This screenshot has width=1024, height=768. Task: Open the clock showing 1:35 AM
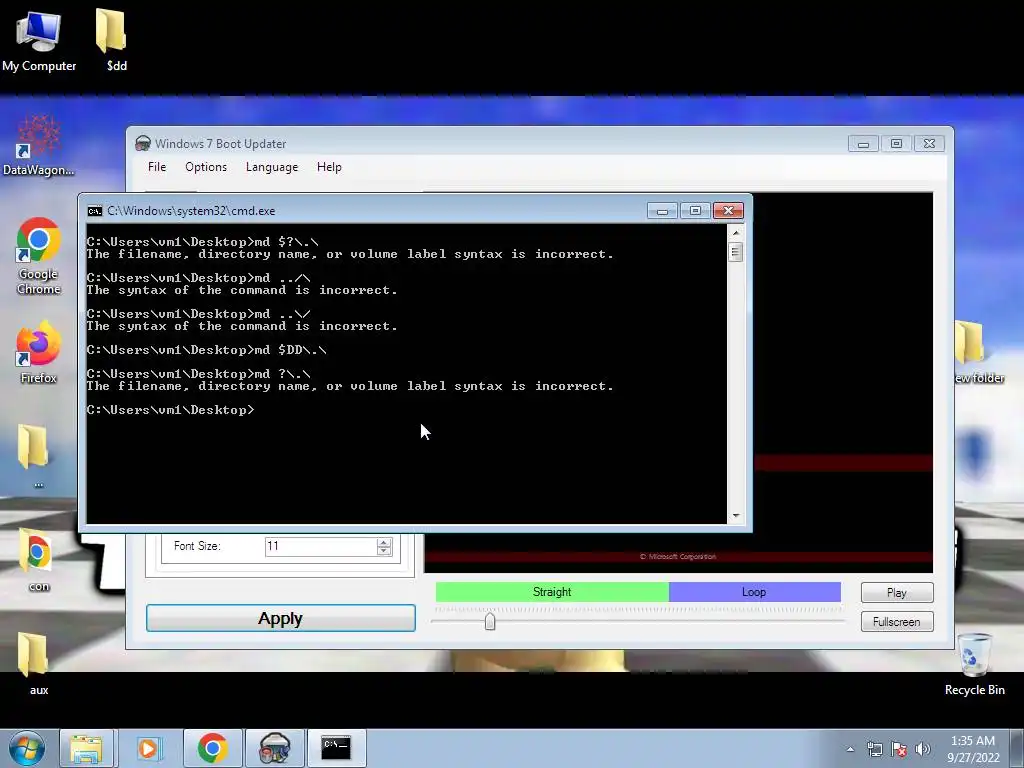coord(973,749)
